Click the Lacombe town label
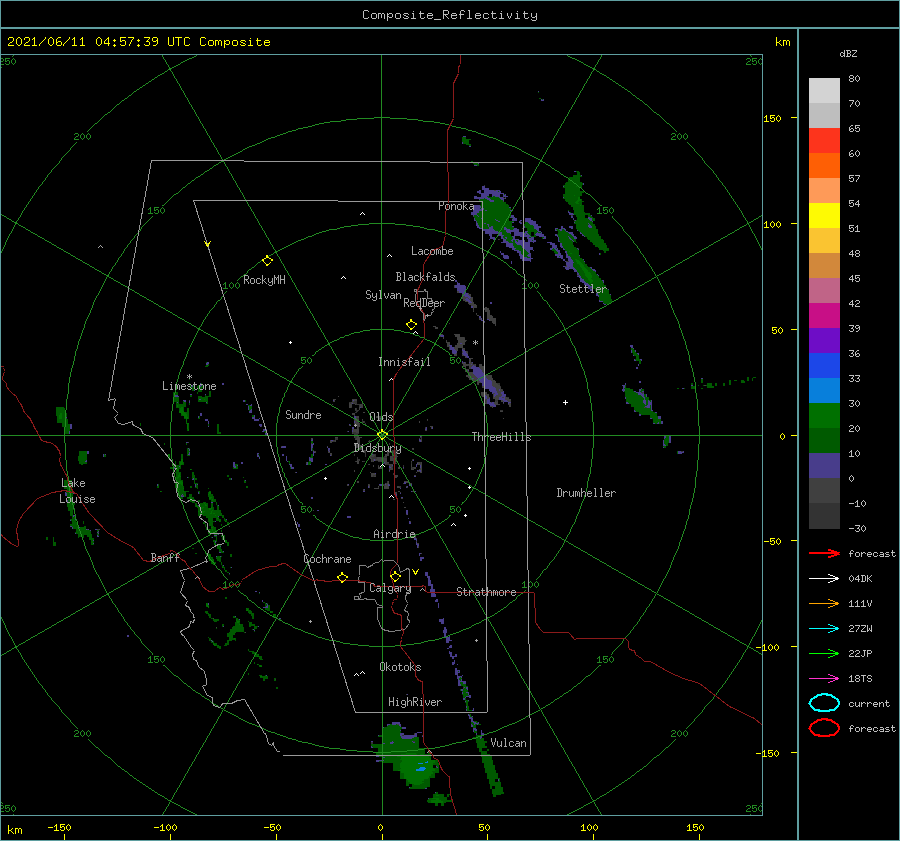Viewport: 900px width, 841px height. pos(432,251)
